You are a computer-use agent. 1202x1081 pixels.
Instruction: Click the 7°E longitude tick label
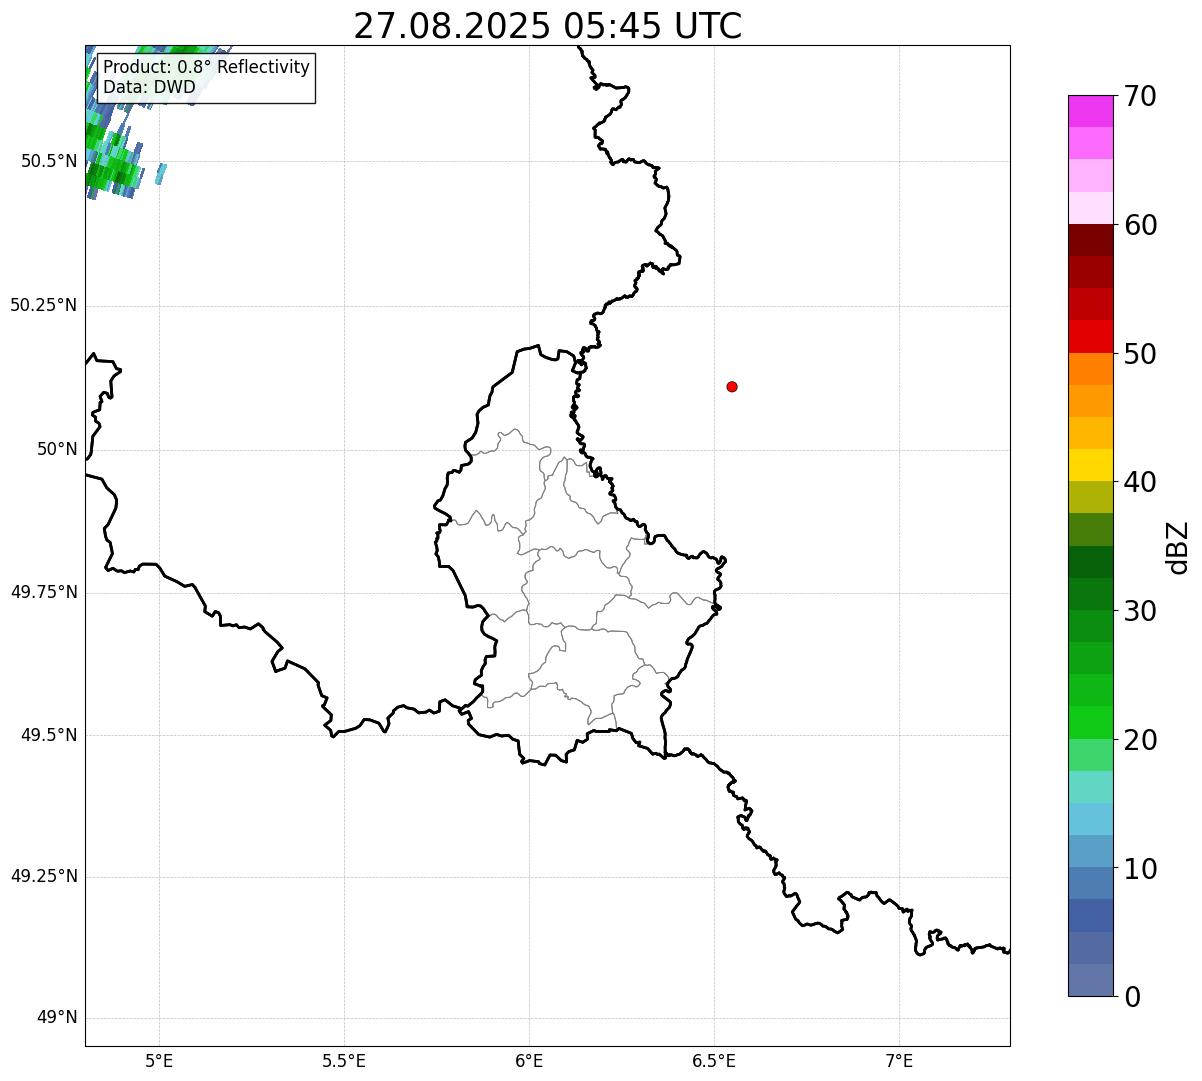pos(899,1060)
